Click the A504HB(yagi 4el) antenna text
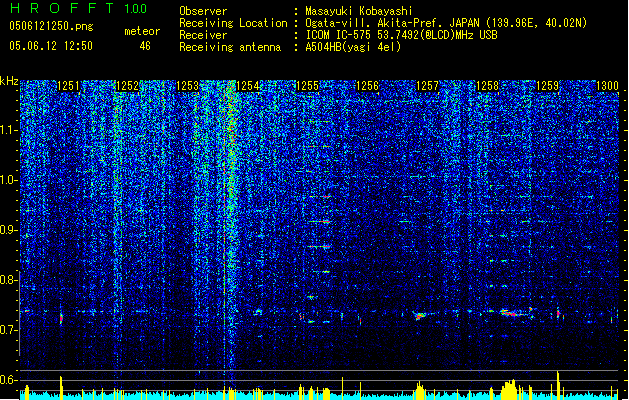The height and width of the screenshot is (400, 629). tap(353, 47)
